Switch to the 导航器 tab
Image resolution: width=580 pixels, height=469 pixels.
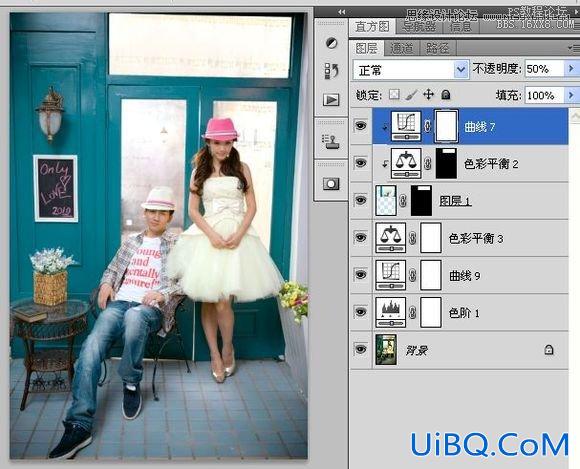pyautogui.click(x=419, y=27)
